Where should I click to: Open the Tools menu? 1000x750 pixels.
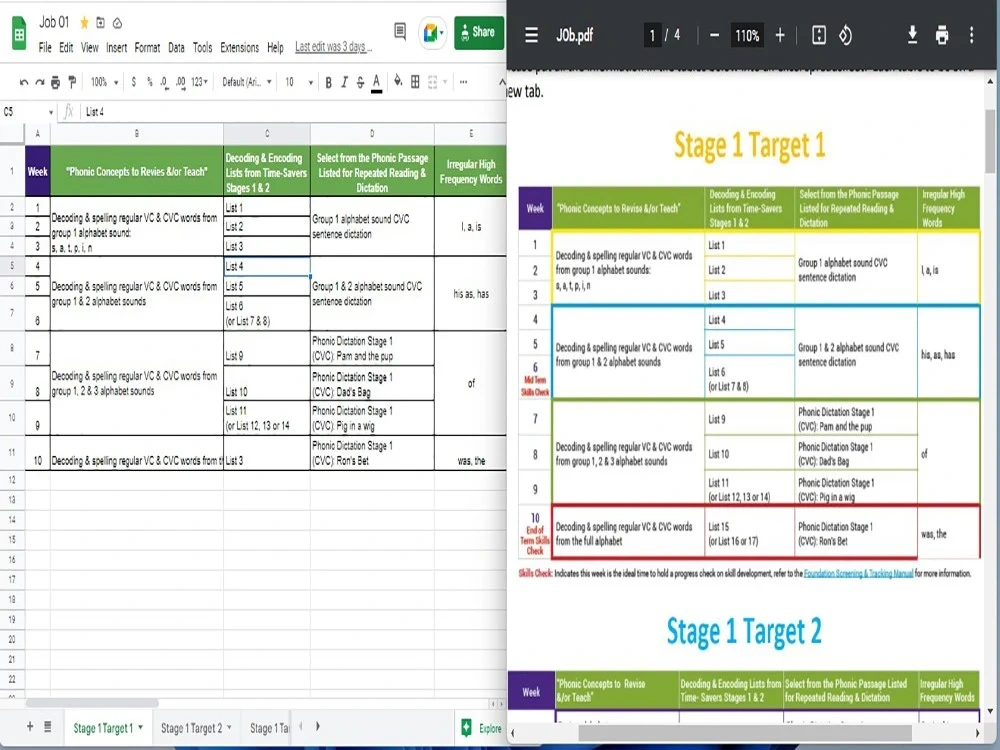pyautogui.click(x=202, y=47)
